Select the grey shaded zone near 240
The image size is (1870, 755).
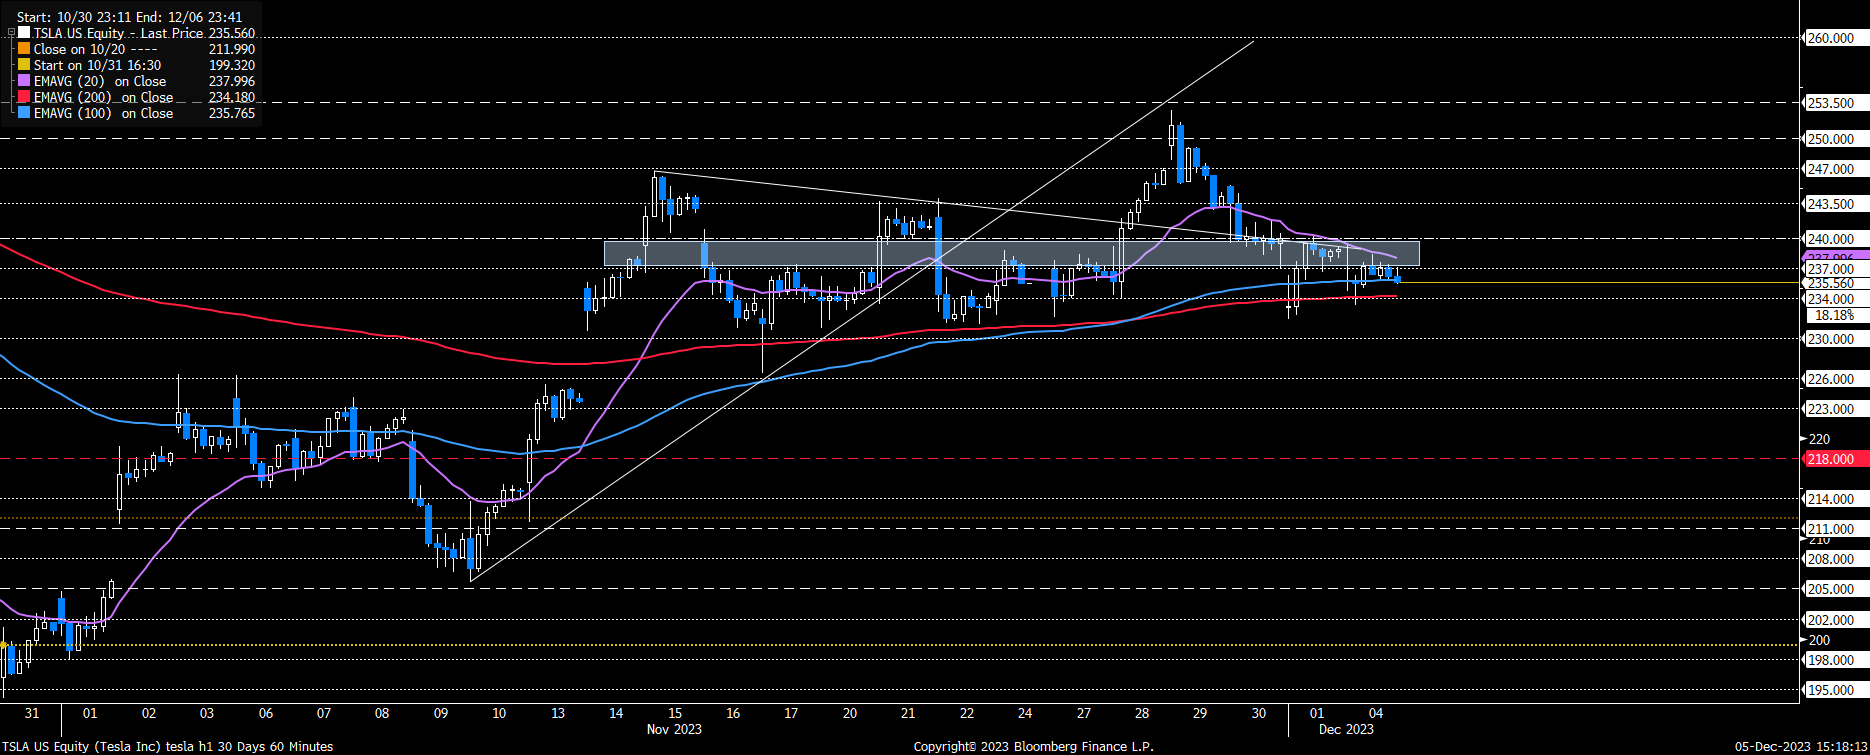tap(1011, 252)
